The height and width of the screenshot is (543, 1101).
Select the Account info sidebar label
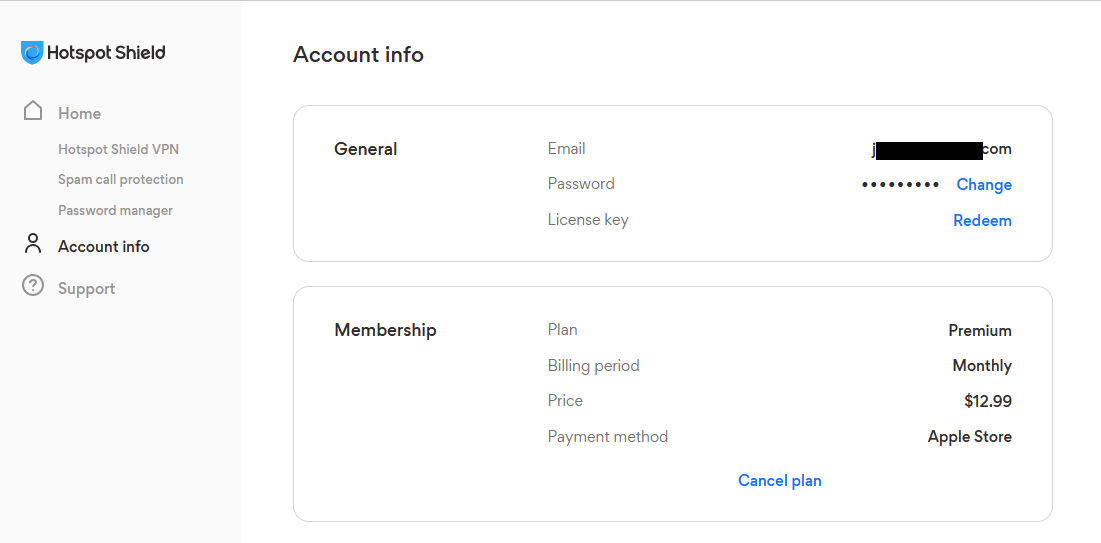(x=104, y=247)
